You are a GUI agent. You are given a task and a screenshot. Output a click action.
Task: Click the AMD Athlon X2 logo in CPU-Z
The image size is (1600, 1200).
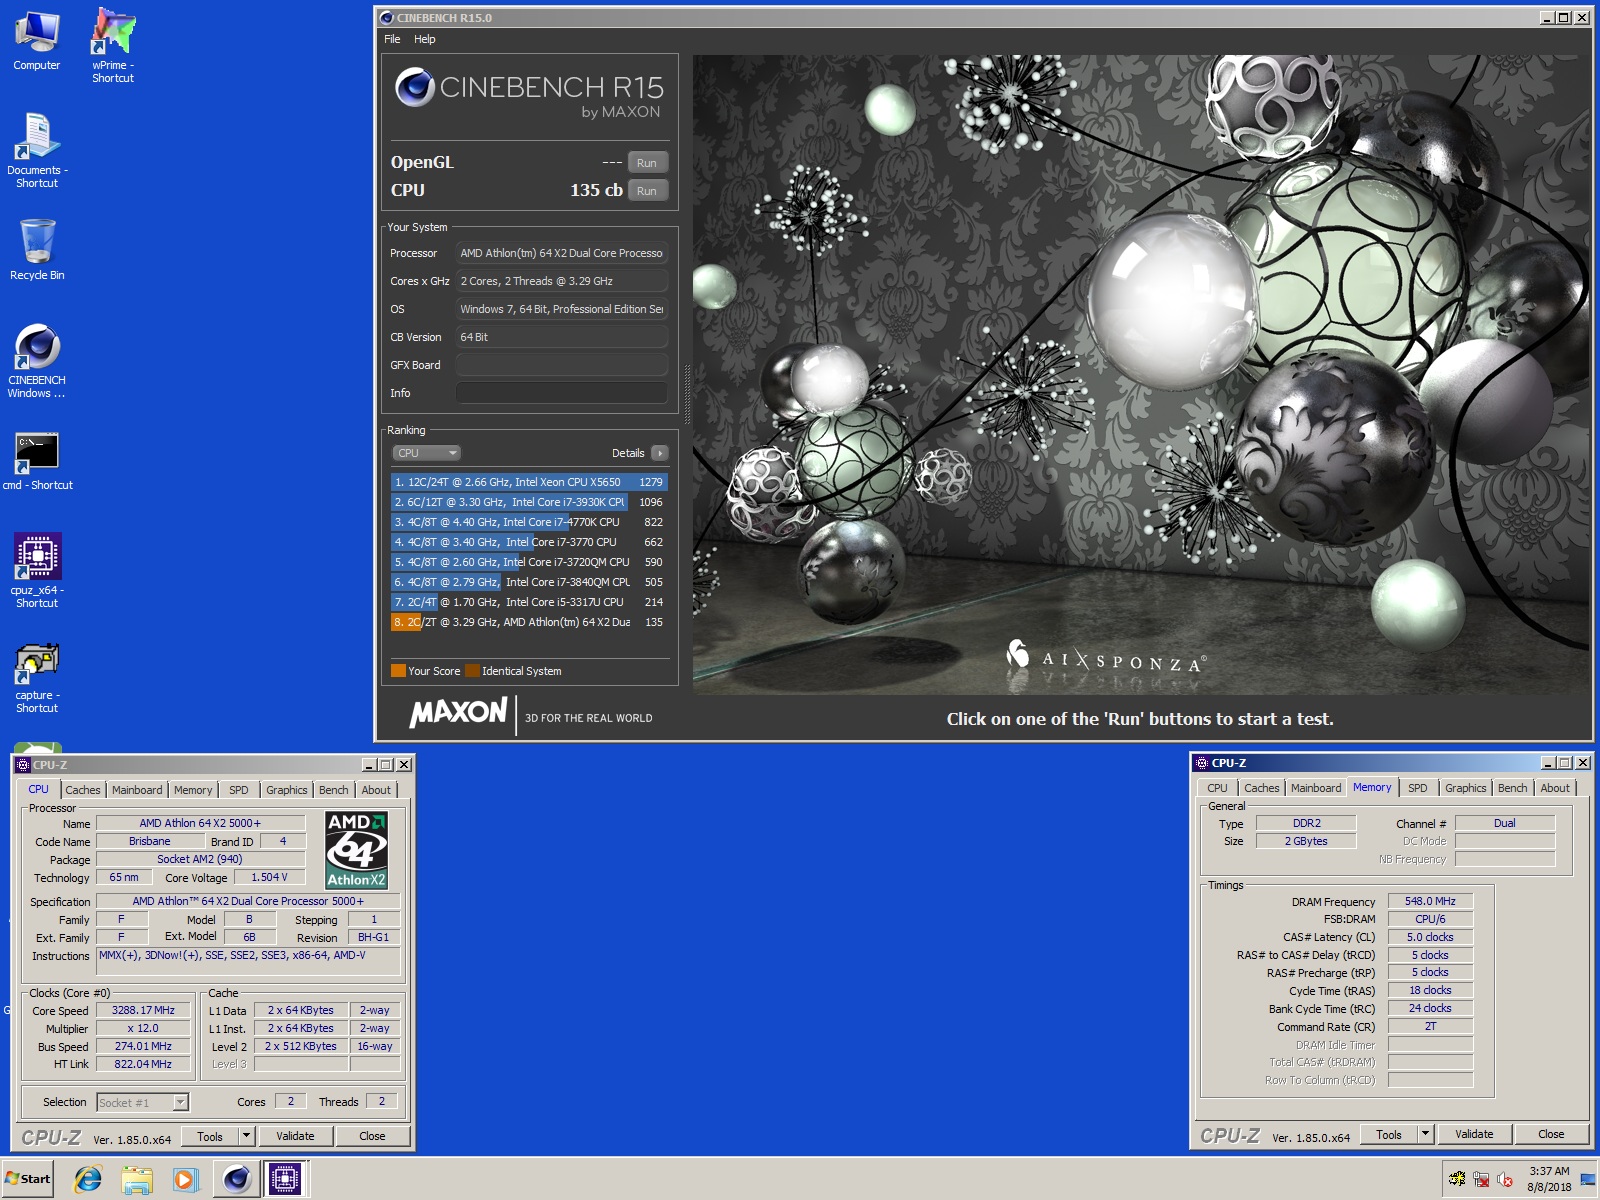tap(357, 850)
